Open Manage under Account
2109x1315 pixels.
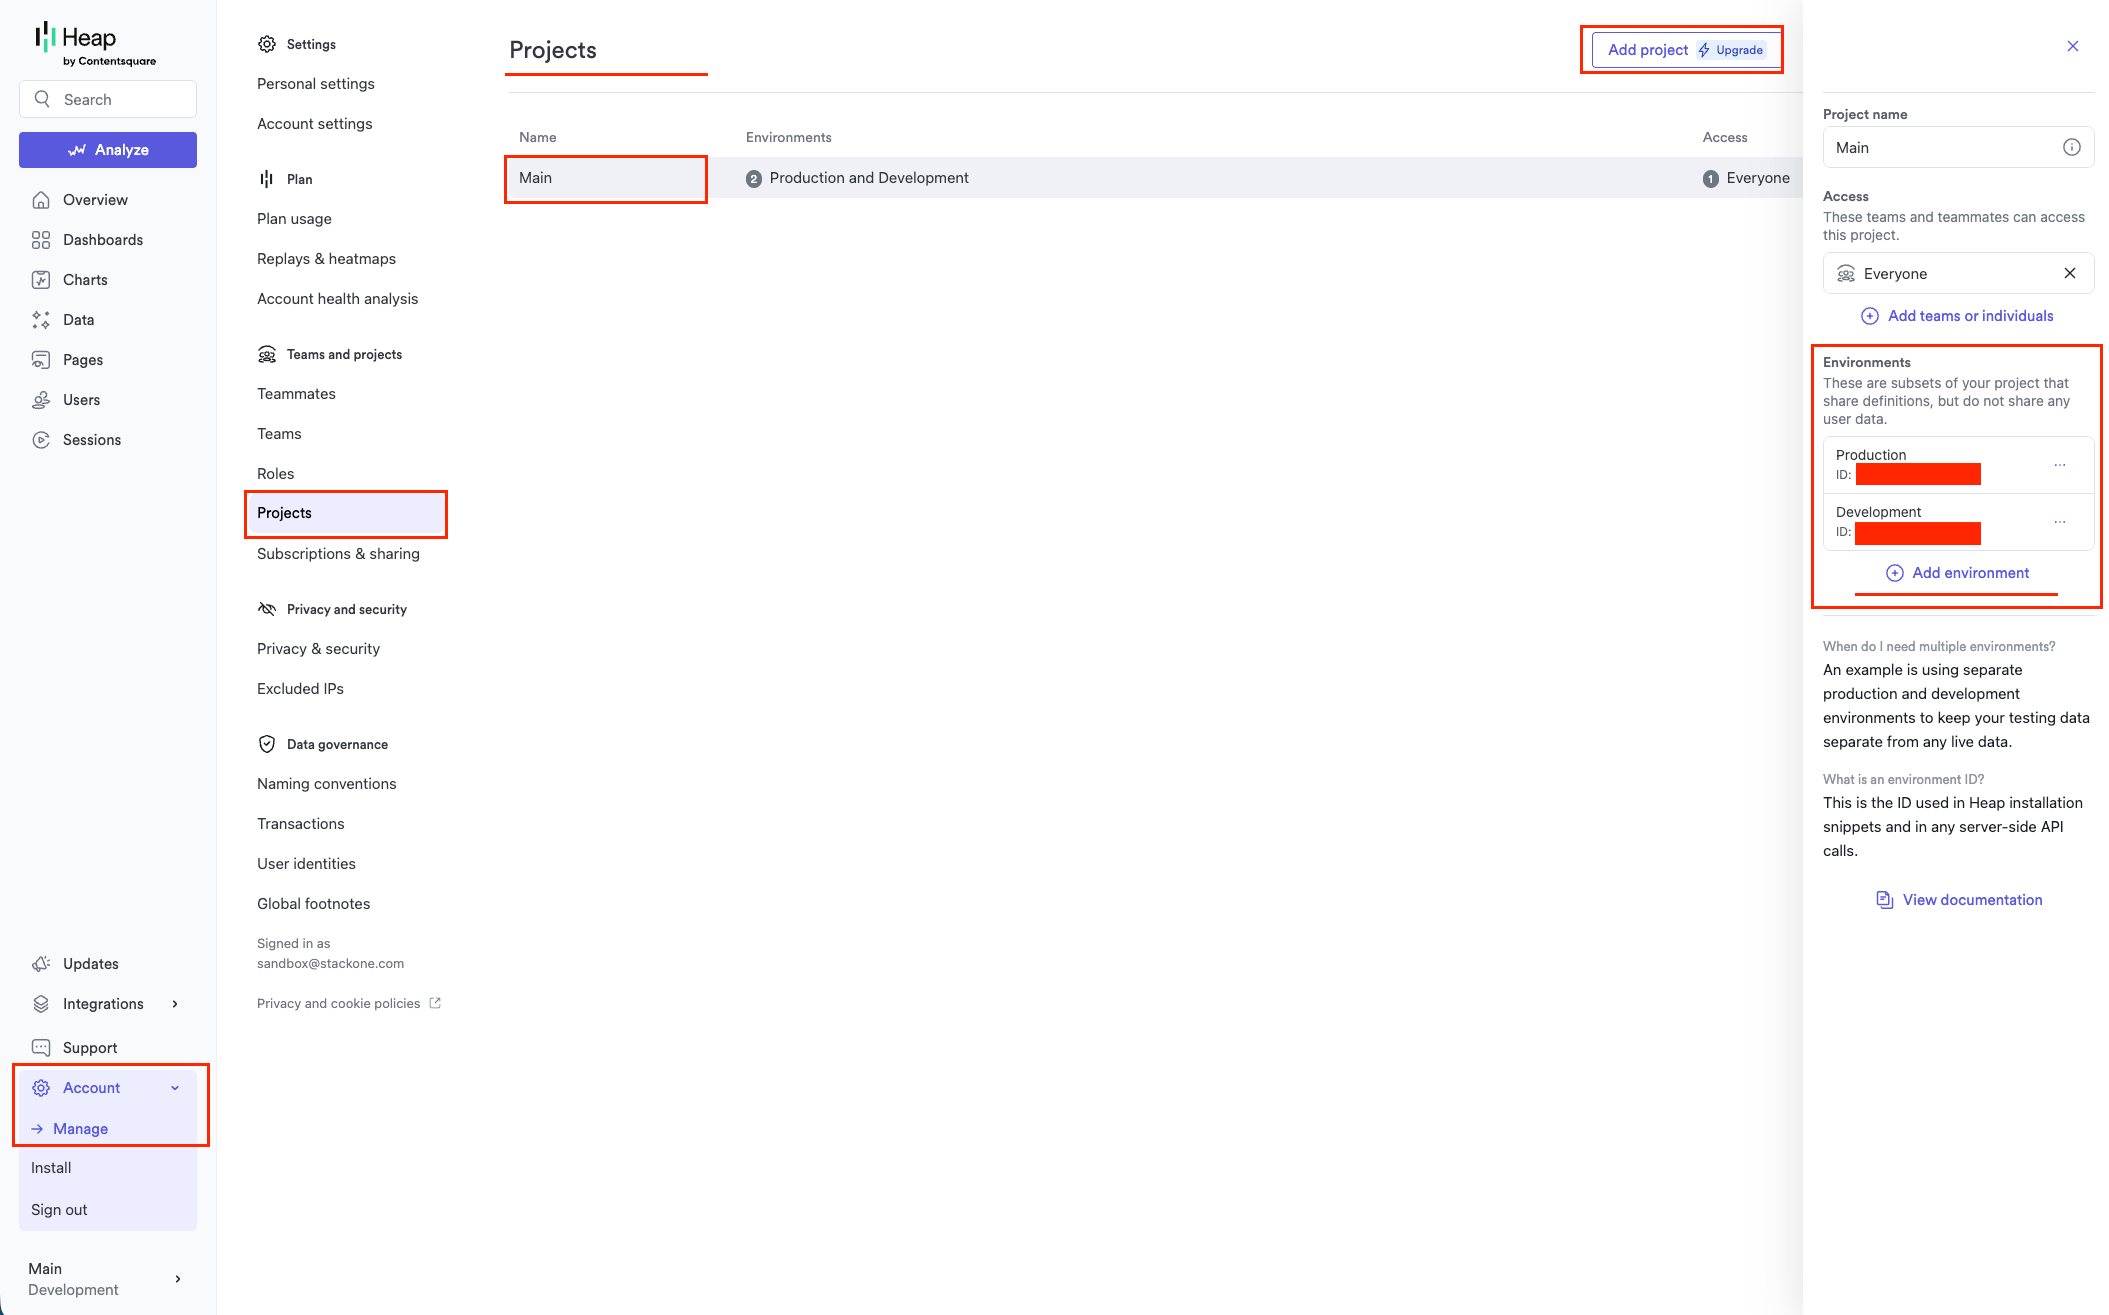[80, 1129]
